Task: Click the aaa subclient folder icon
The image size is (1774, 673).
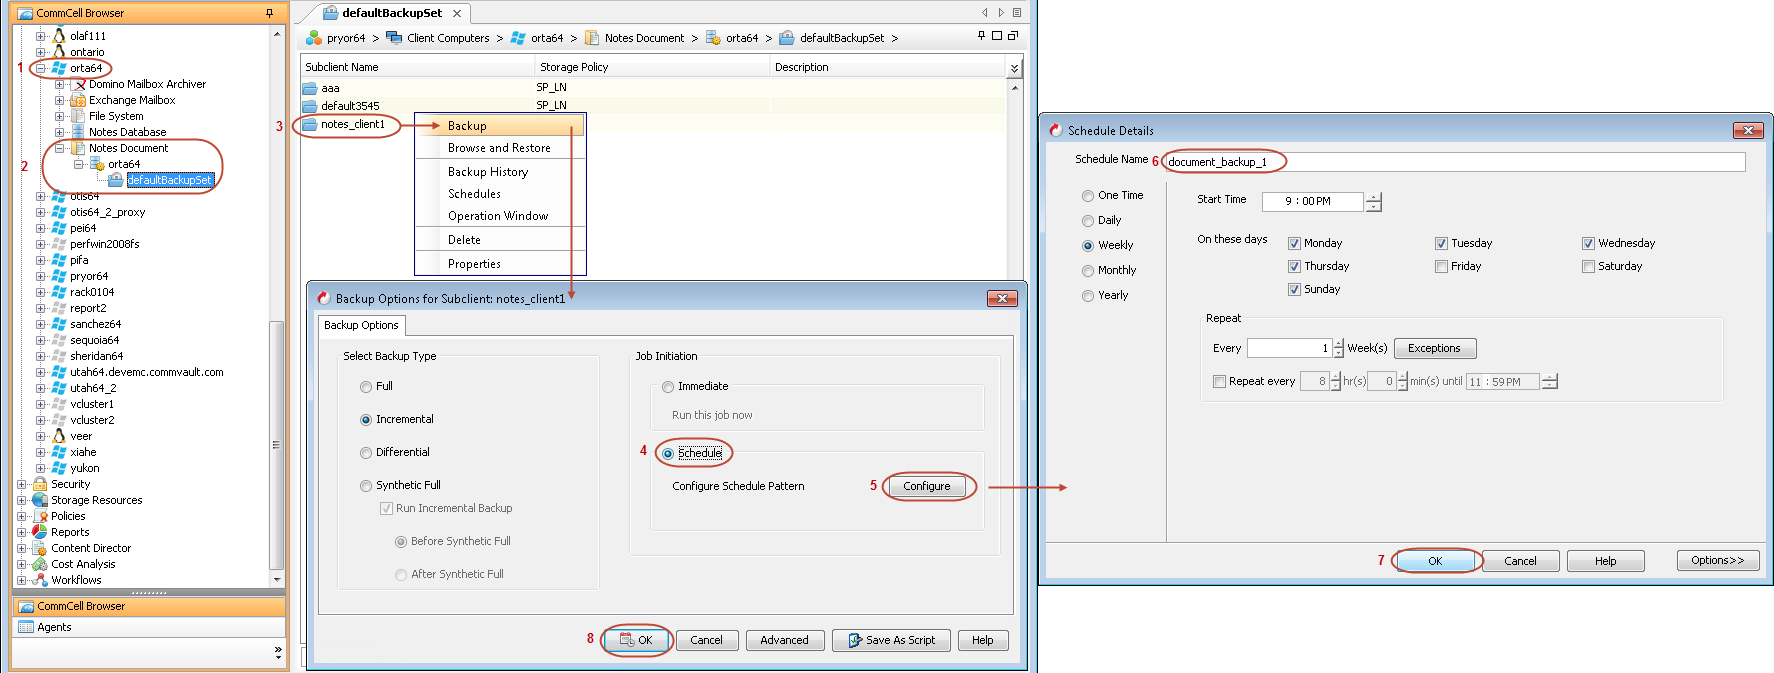Action: tap(310, 88)
